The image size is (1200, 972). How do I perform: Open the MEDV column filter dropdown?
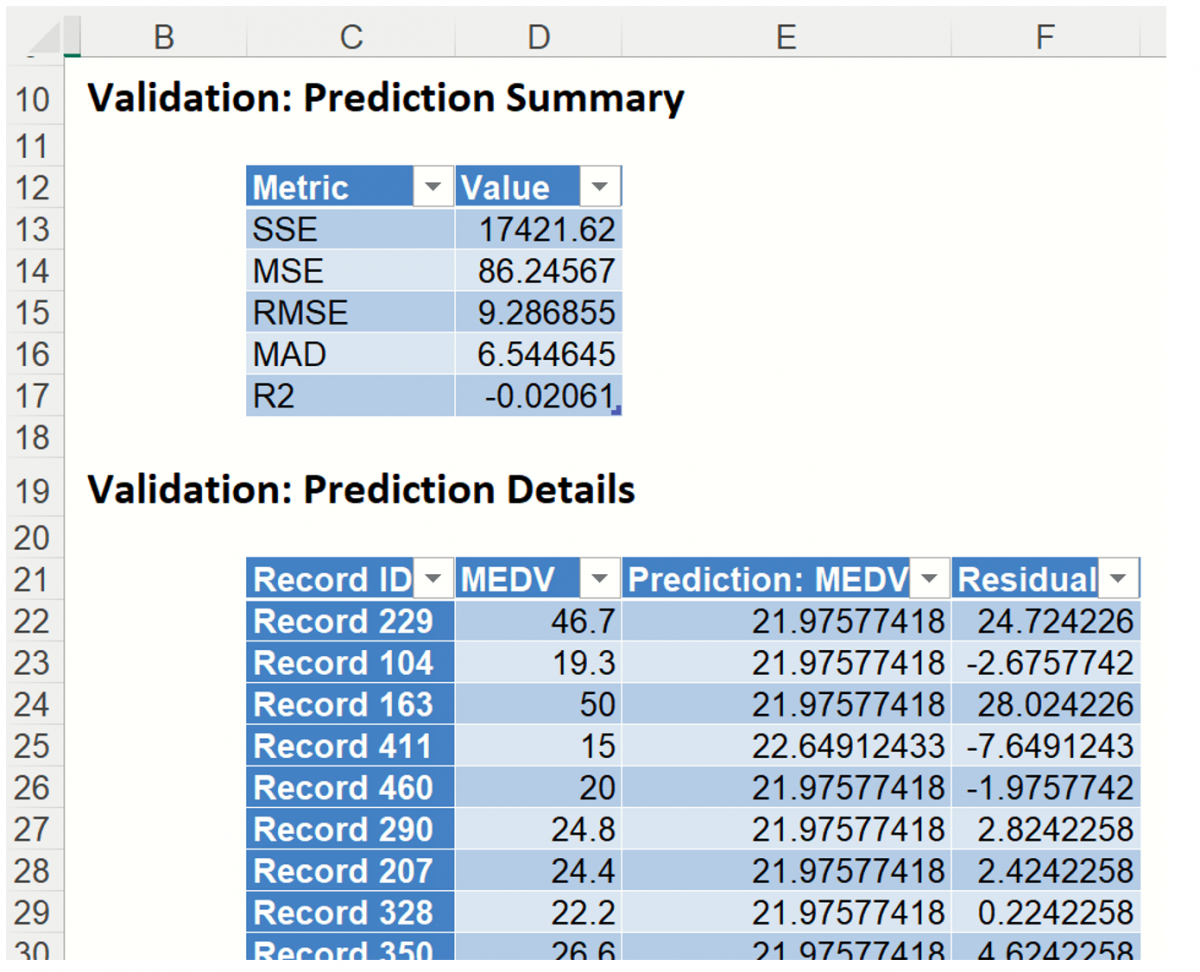(x=600, y=579)
